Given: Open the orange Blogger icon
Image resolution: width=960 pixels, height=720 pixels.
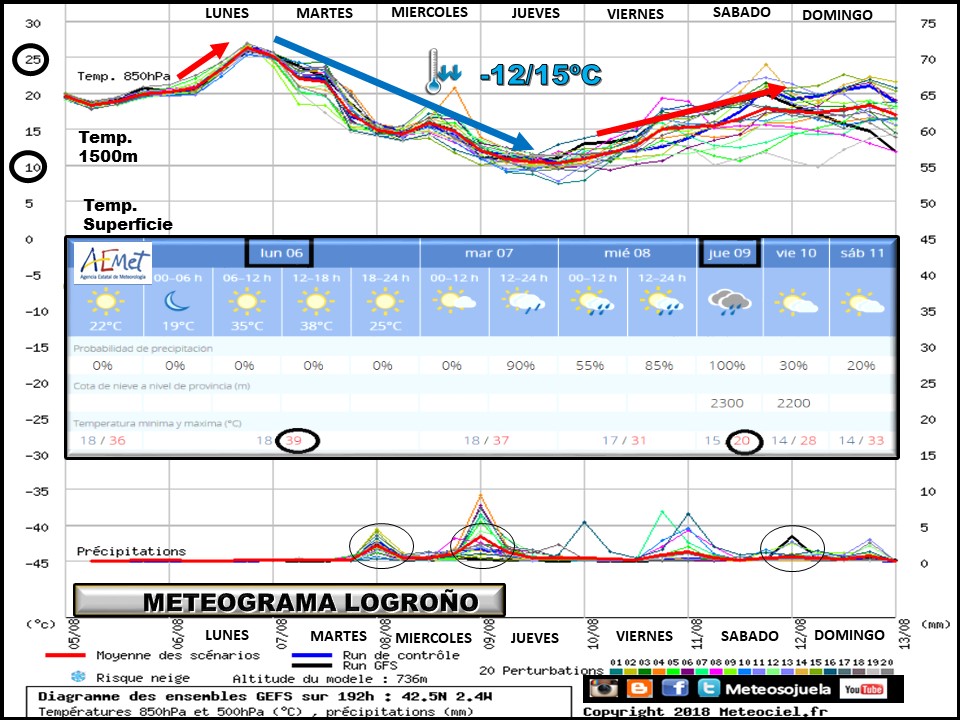Looking at the screenshot, I should pos(639,688).
